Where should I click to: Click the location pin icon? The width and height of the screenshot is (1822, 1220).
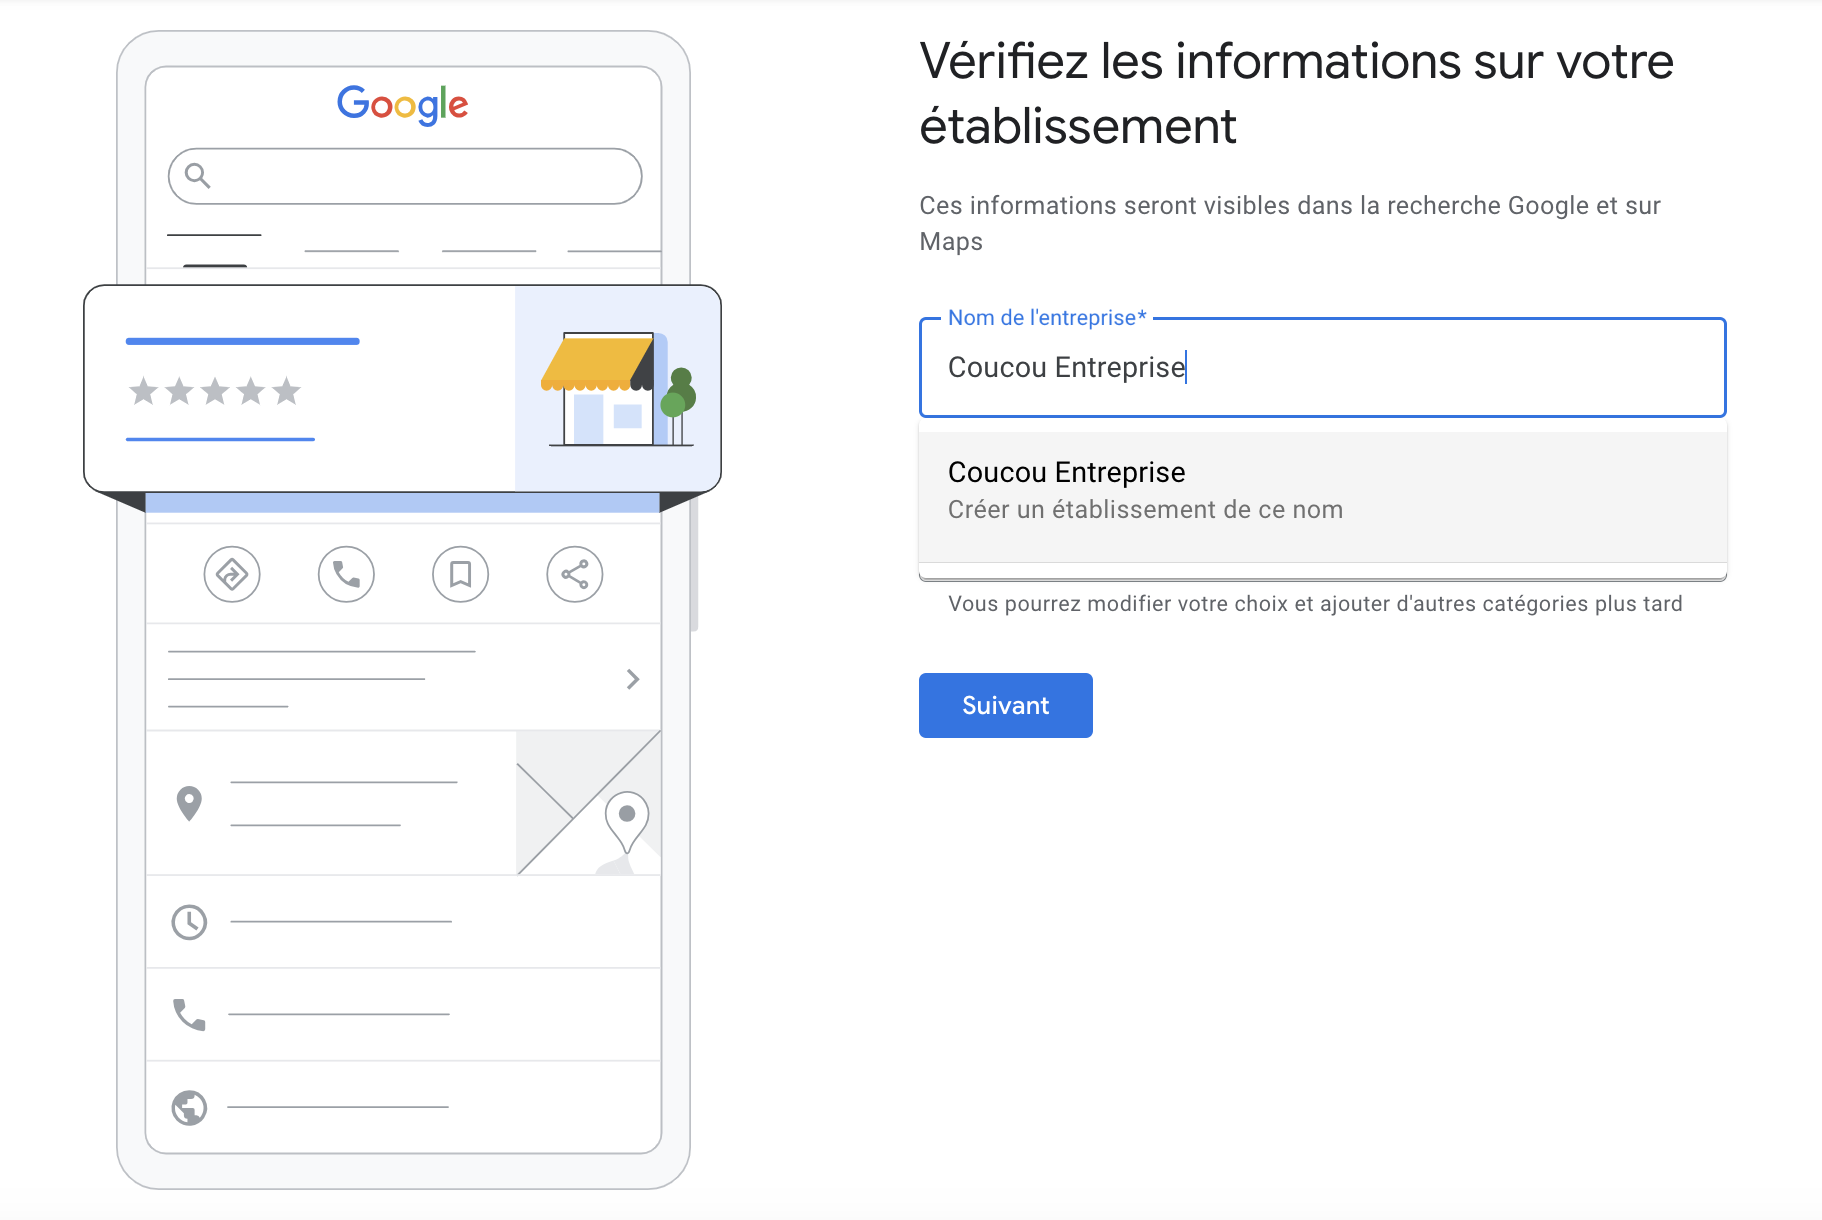(x=189, y=803)
